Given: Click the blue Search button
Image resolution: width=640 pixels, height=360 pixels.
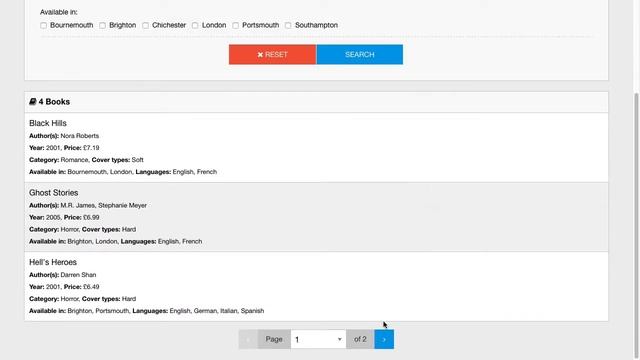Looking at the screenshot, I should (x=360, y=54).
